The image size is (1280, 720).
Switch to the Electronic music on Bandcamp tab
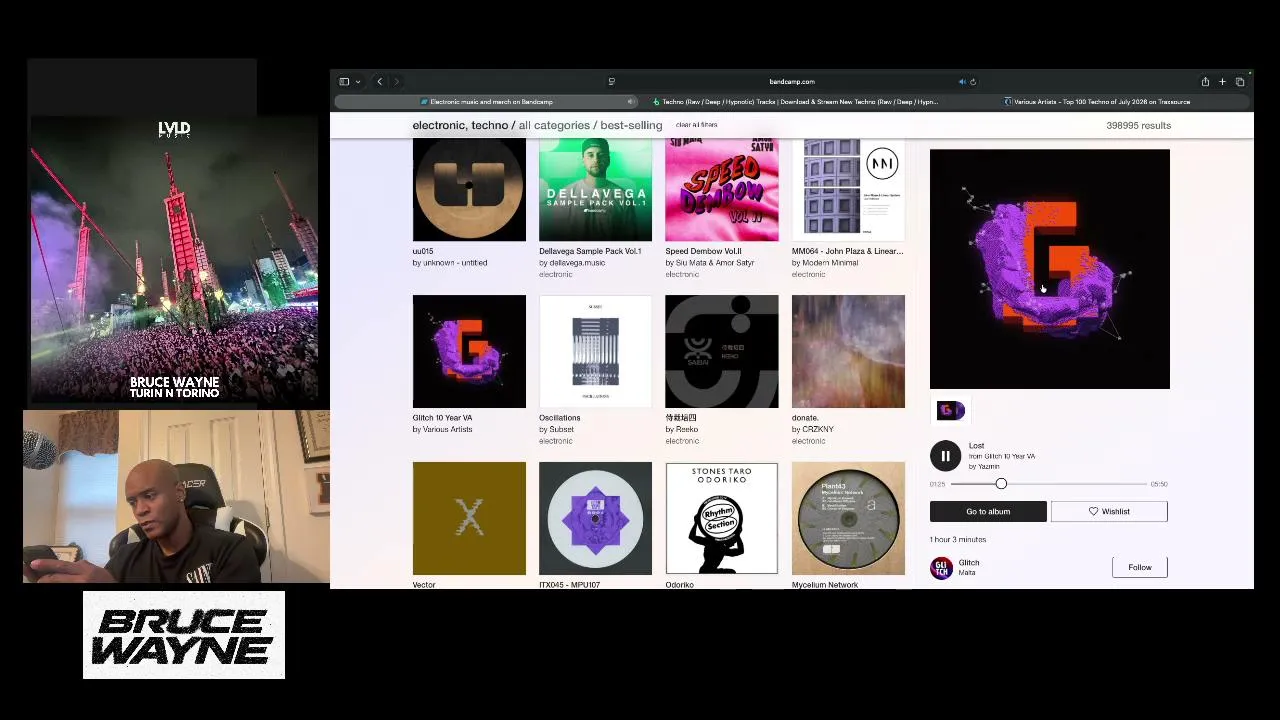[x=487, y=101]
